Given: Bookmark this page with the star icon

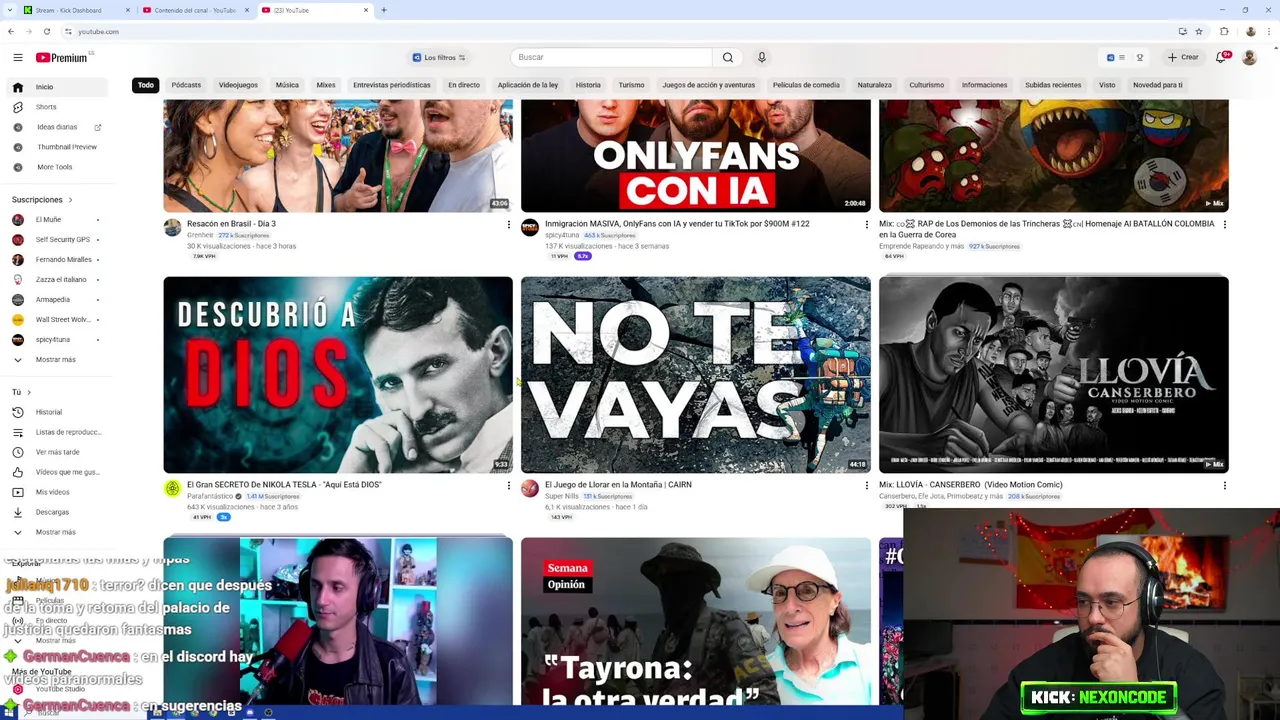Looking at the screenshot, I should click(x=1199, y=31).
